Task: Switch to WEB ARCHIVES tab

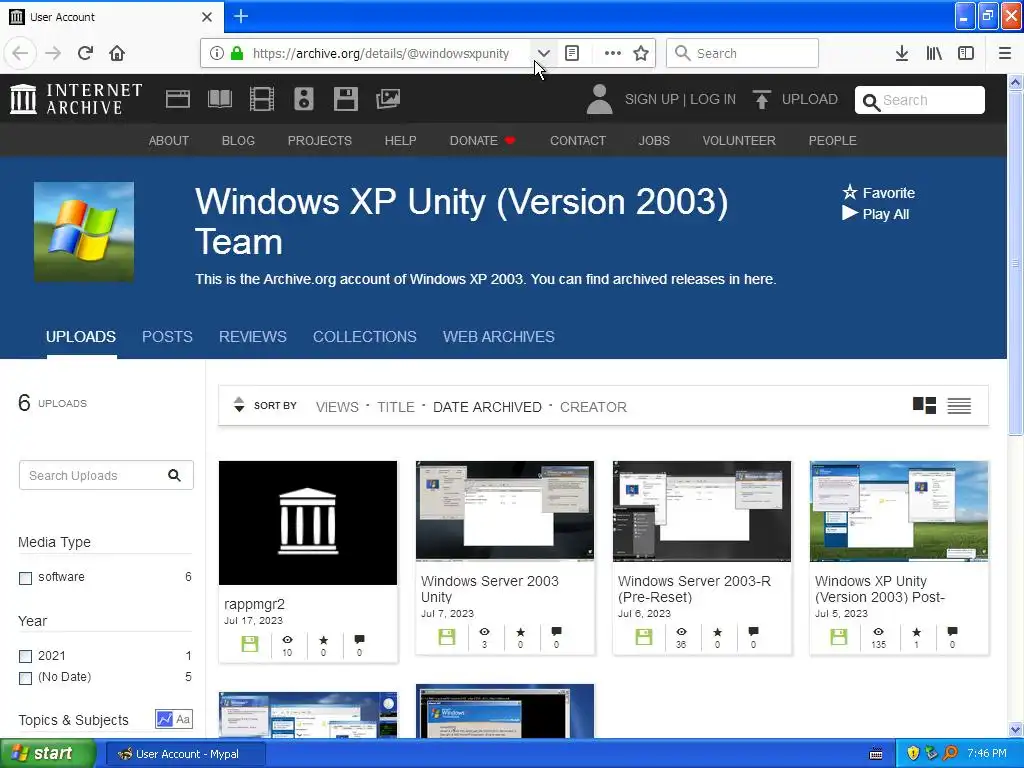Action: pyautogui.click(x=499, y=336)
